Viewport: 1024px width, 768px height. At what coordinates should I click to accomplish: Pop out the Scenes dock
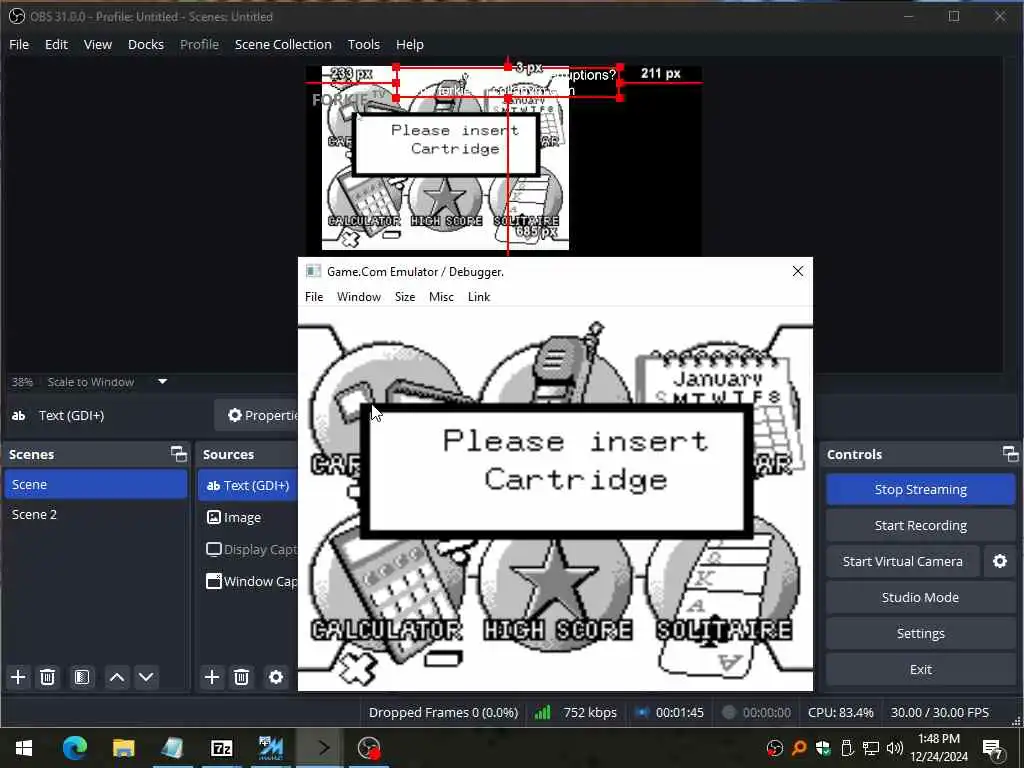click(178, 454)
